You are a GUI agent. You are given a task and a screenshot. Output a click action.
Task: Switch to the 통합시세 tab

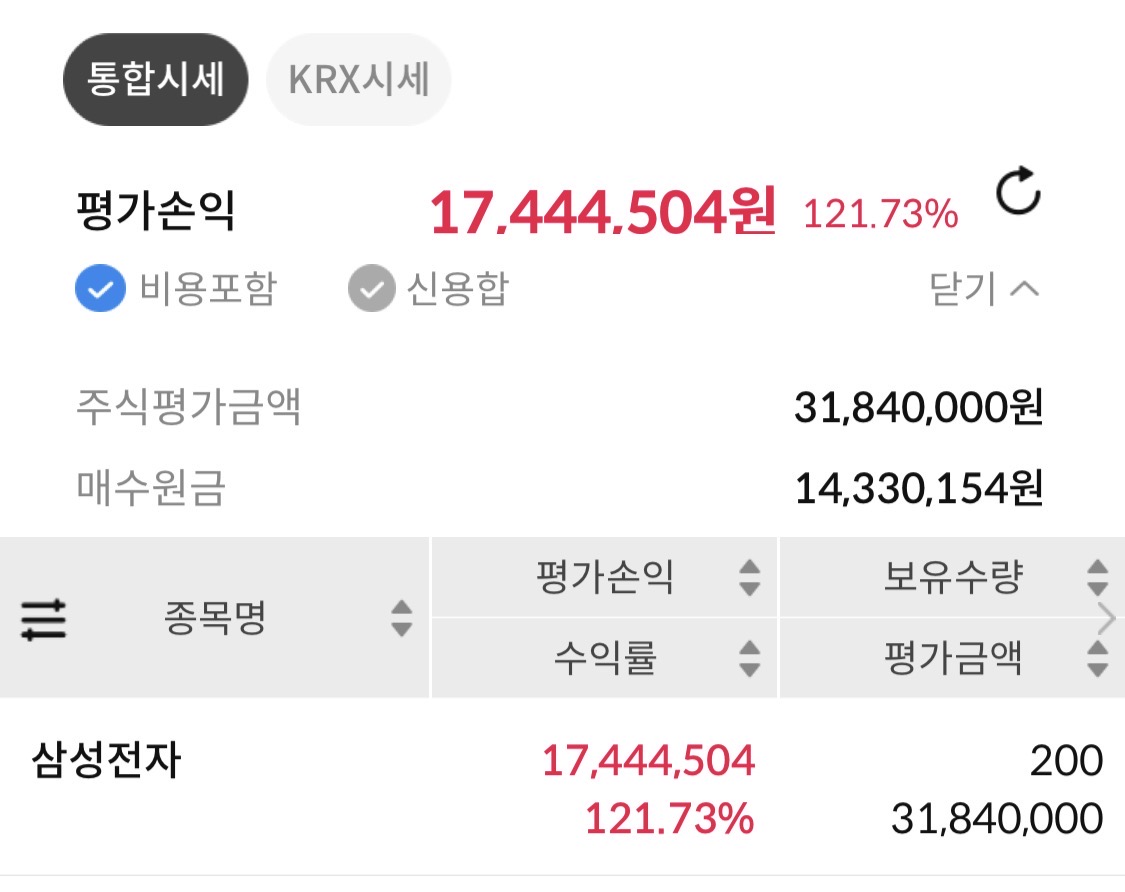(155, 80)
